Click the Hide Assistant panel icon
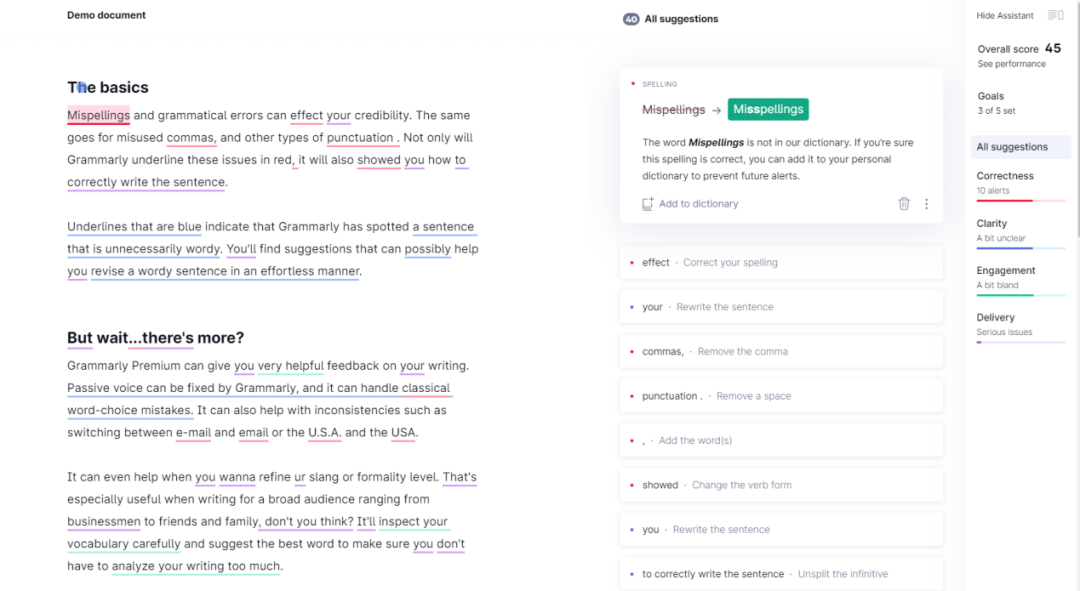1080x591 pixels. click(x=1055, y=15)
